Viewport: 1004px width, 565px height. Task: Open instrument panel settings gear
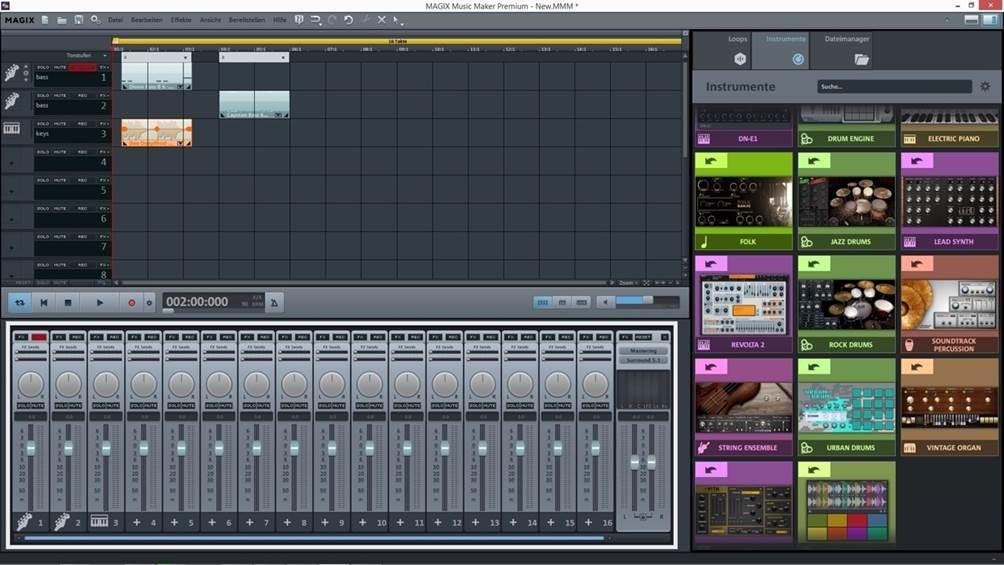coord(985,86)
